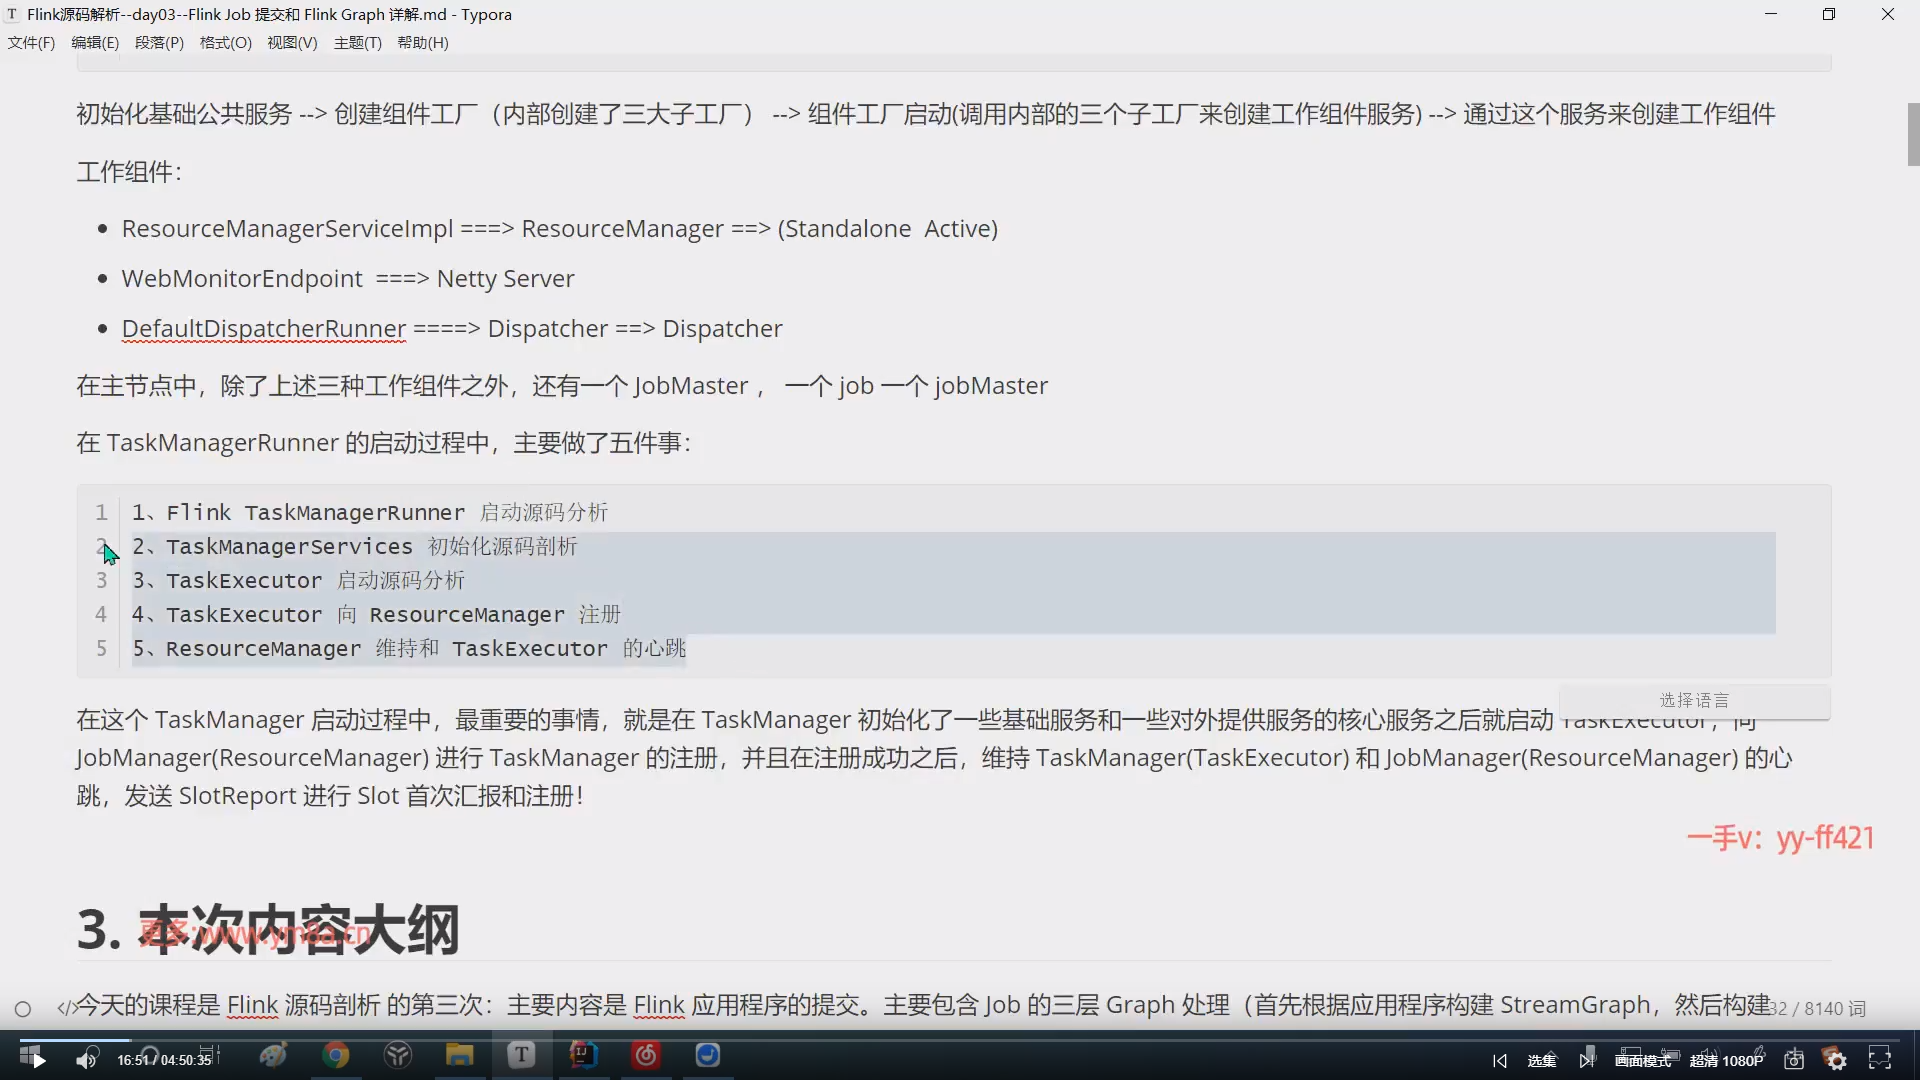The height and width of the screenshot is (1080, 1920).
Task: Mute the video volume speaker
Action: click(87, 1059)
